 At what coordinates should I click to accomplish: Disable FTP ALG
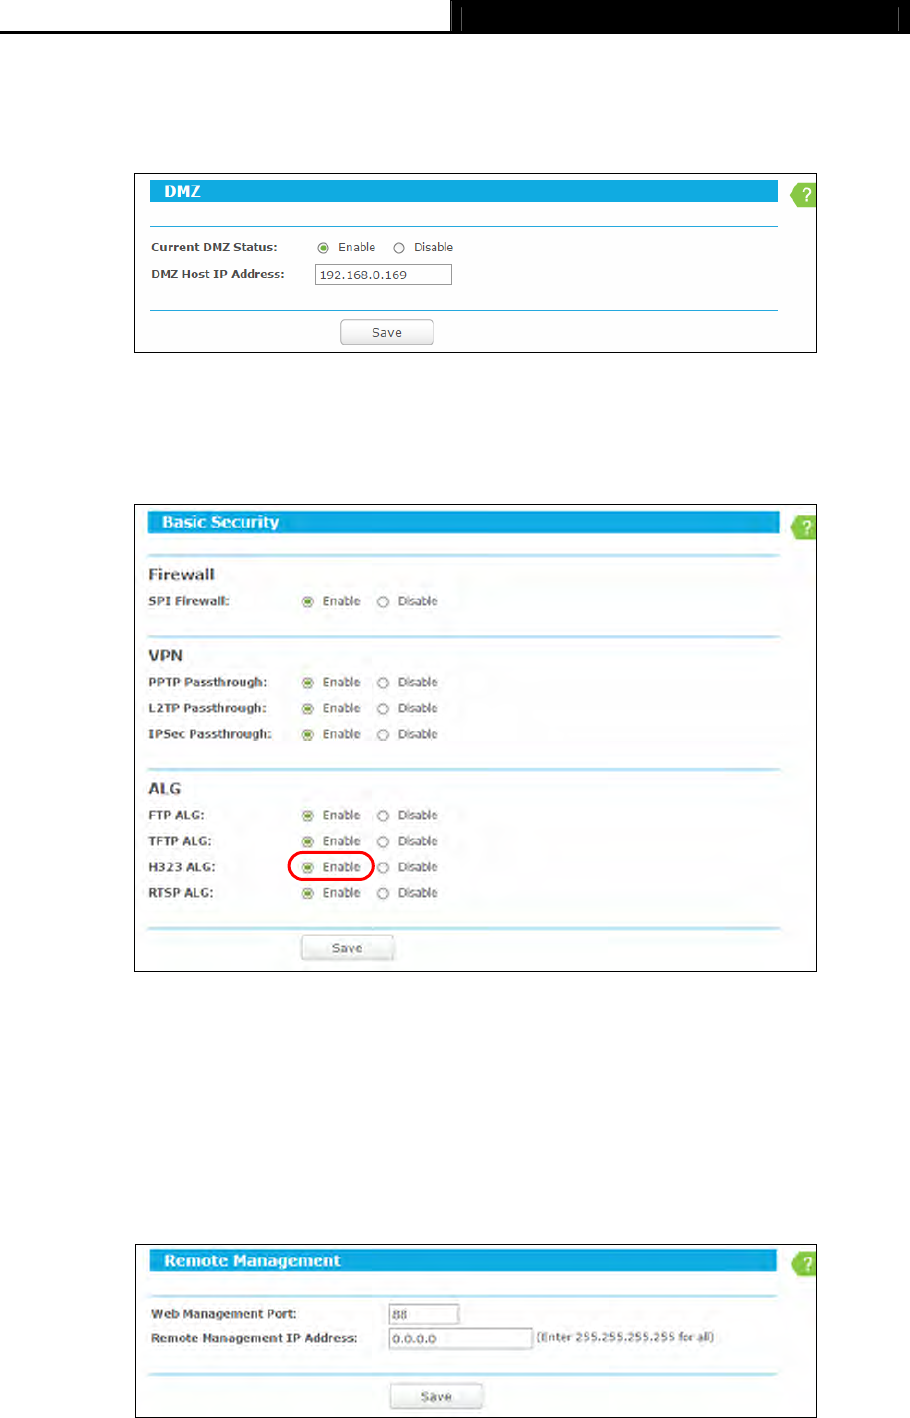coord(383,816)
